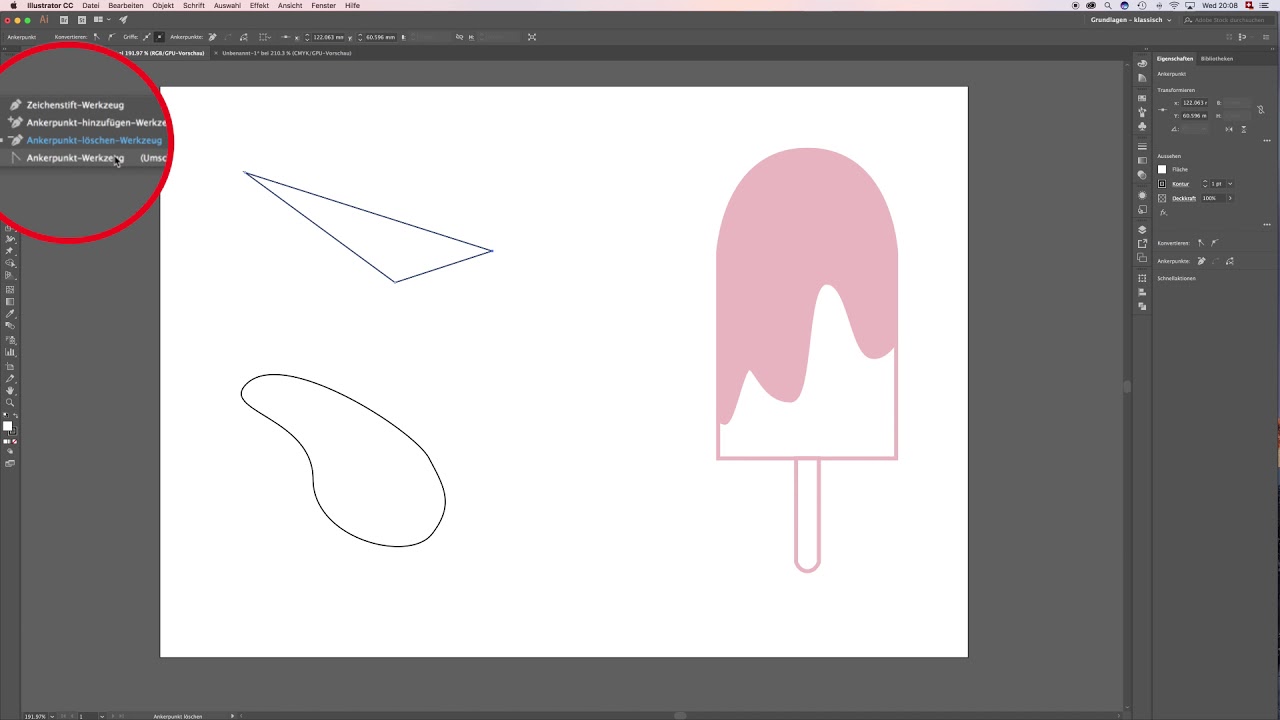Select Zeichenstift-Werkzeug from the flyout

pyautogui.click(x=75, y=105)
